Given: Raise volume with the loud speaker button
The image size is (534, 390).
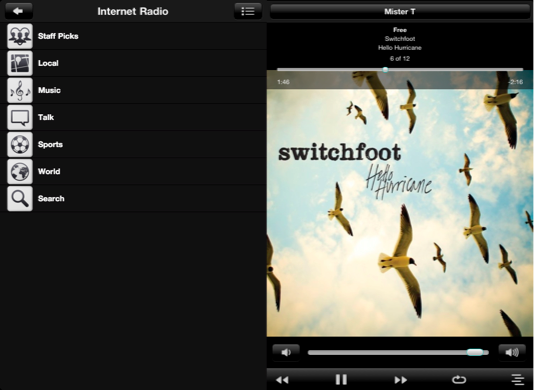Looking at the screenshot, I should (x=512, y=352).
